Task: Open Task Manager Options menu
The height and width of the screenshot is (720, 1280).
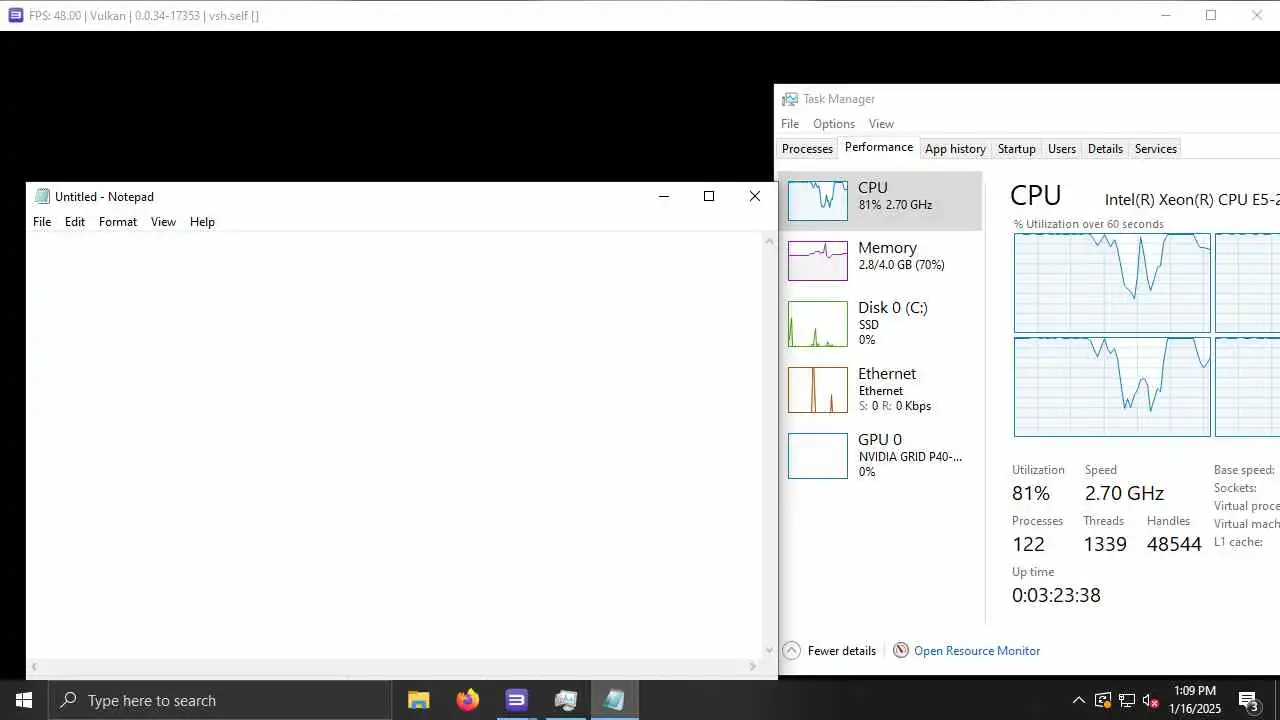Action: [x=834, y=124]
